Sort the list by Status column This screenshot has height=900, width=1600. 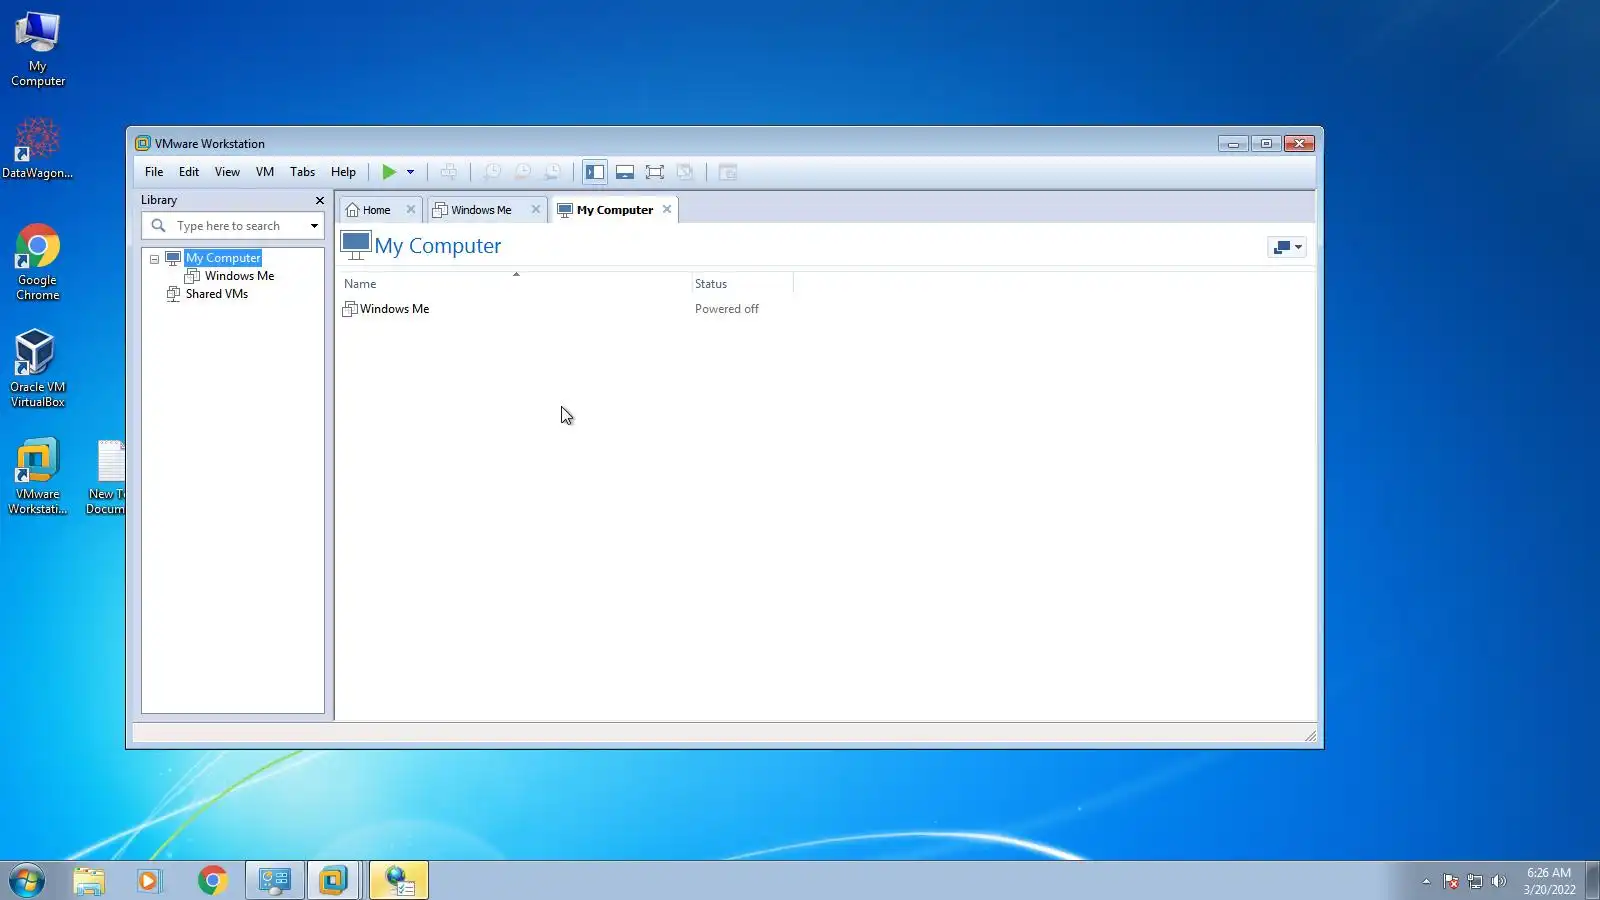click(741, 284)
